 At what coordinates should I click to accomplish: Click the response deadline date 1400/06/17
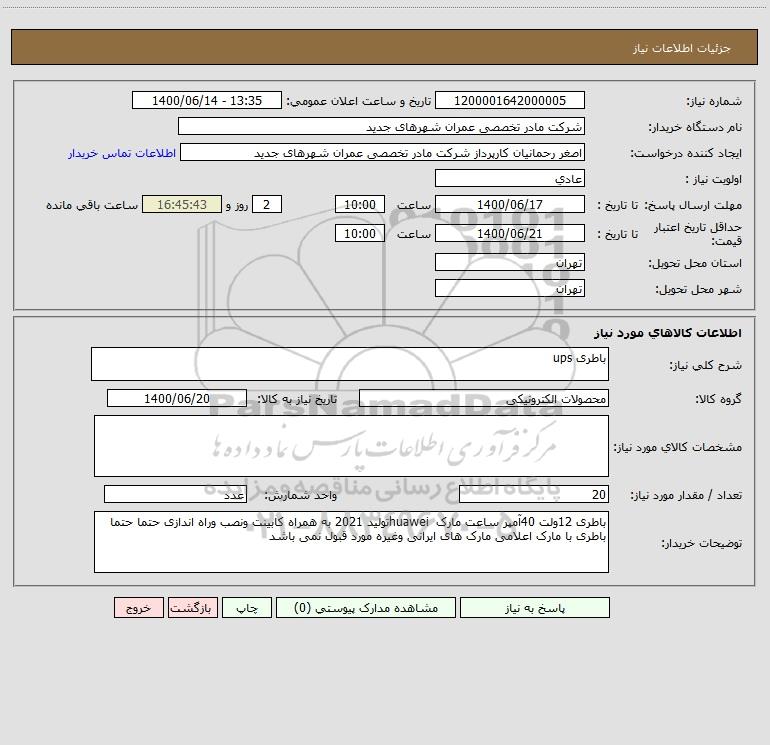tap(510, 204)
